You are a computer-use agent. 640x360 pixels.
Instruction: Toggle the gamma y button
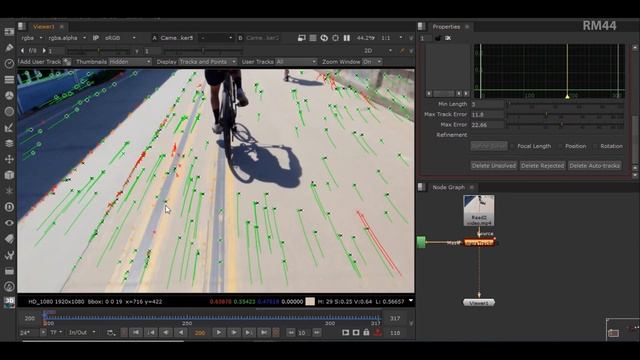[137, 51]
